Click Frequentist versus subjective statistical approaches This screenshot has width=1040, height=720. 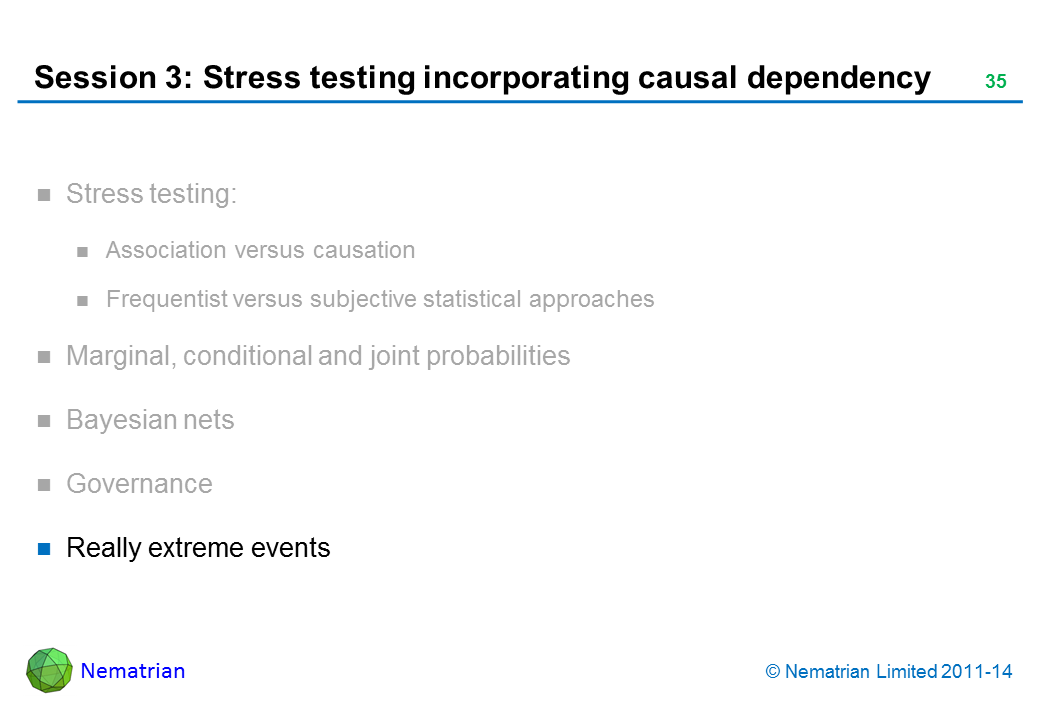[380, 299]
